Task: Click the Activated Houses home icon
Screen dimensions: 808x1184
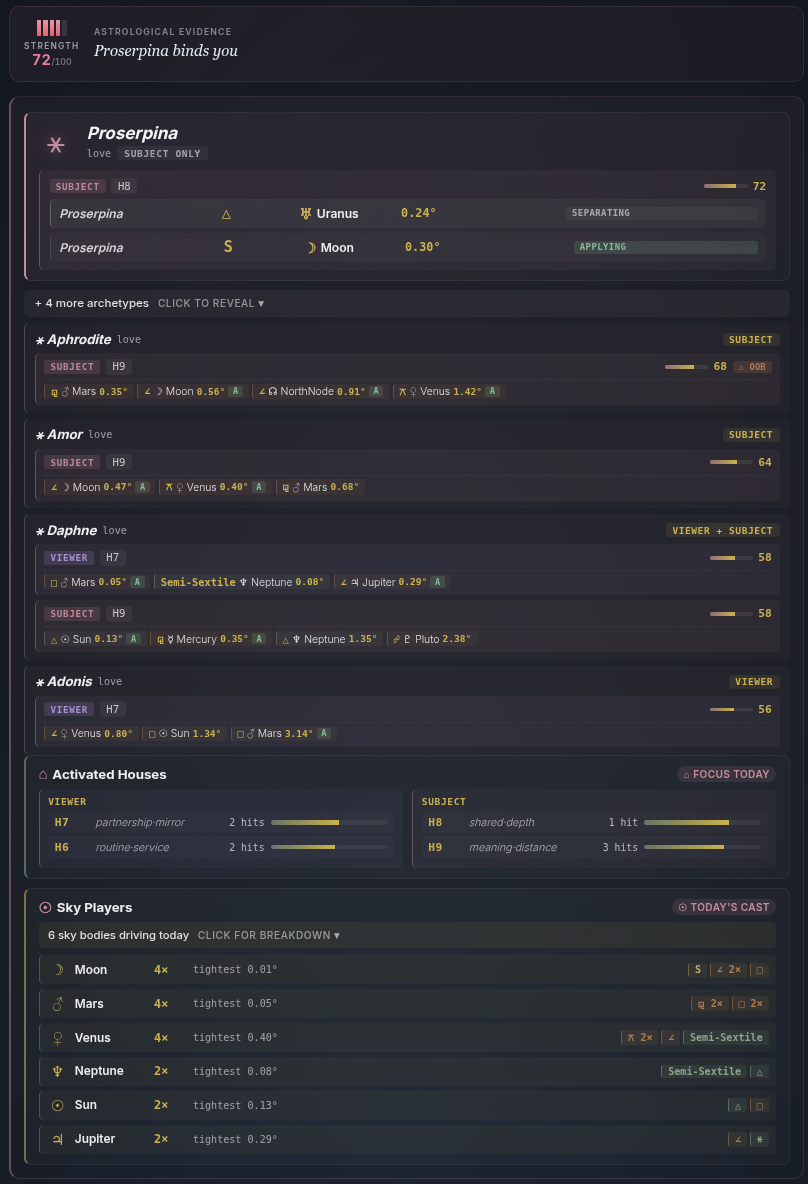Action: pos(43,775)
